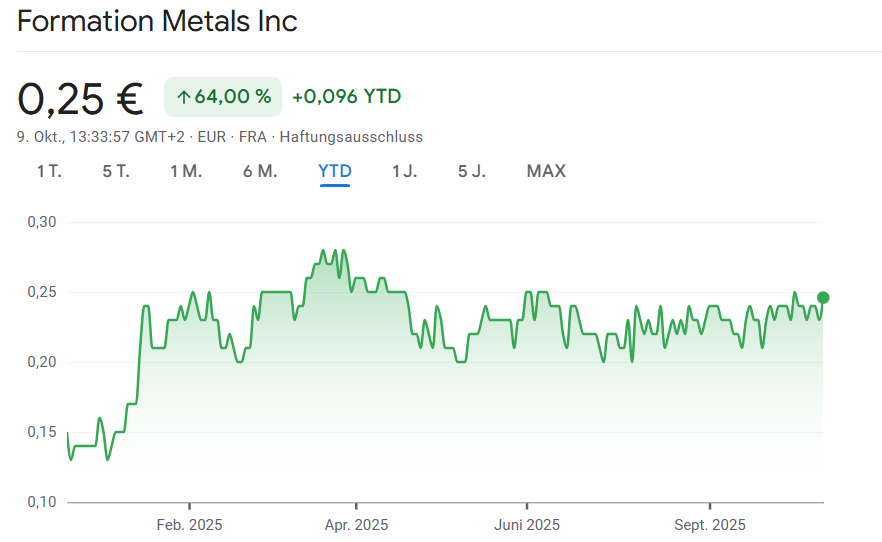
Task: Open the 1 J. chart range
Action: click(404, 171)
